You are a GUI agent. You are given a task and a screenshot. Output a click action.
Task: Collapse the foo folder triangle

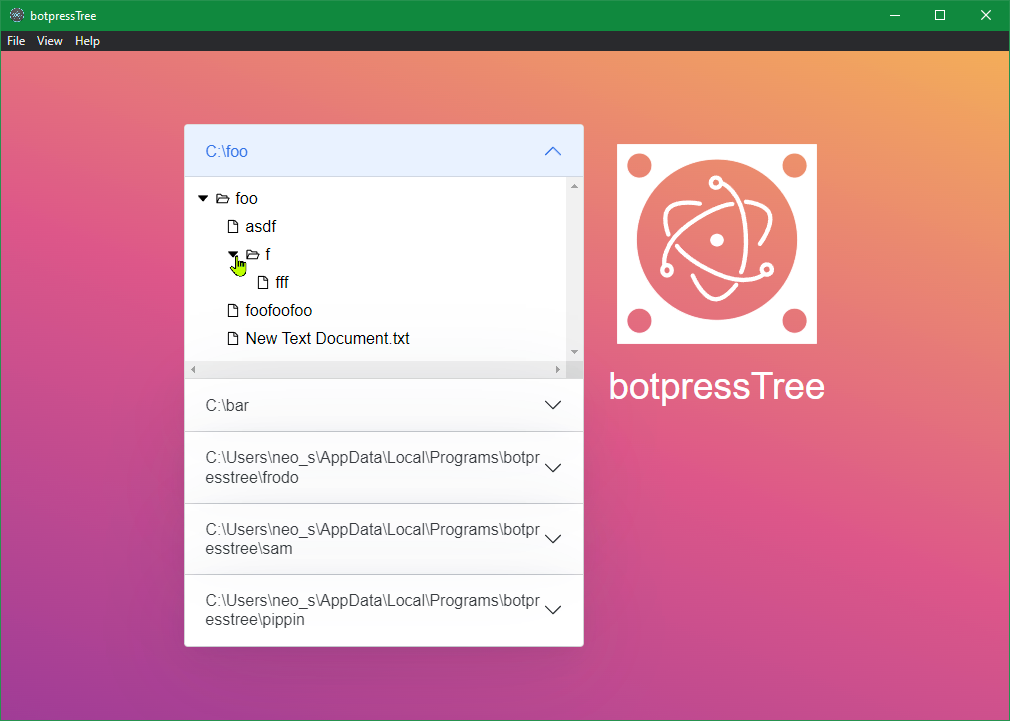tap(203, 198)
